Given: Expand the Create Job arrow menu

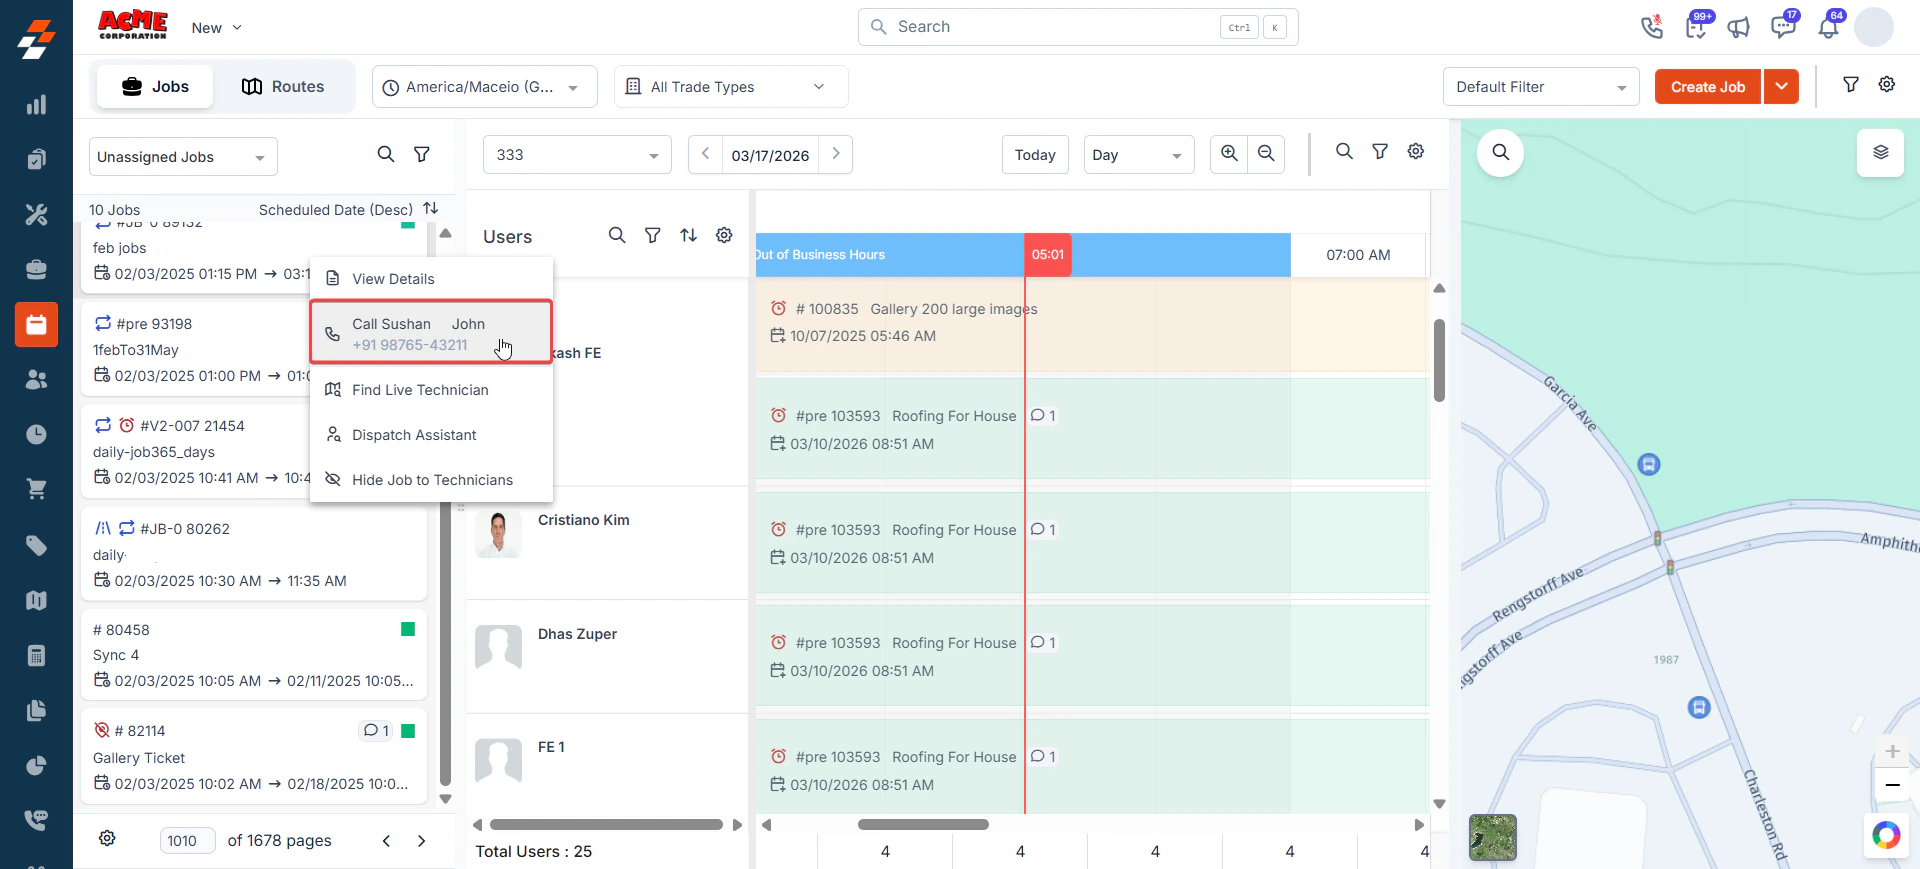Looking at the screenshot, I should (1781, 87).
